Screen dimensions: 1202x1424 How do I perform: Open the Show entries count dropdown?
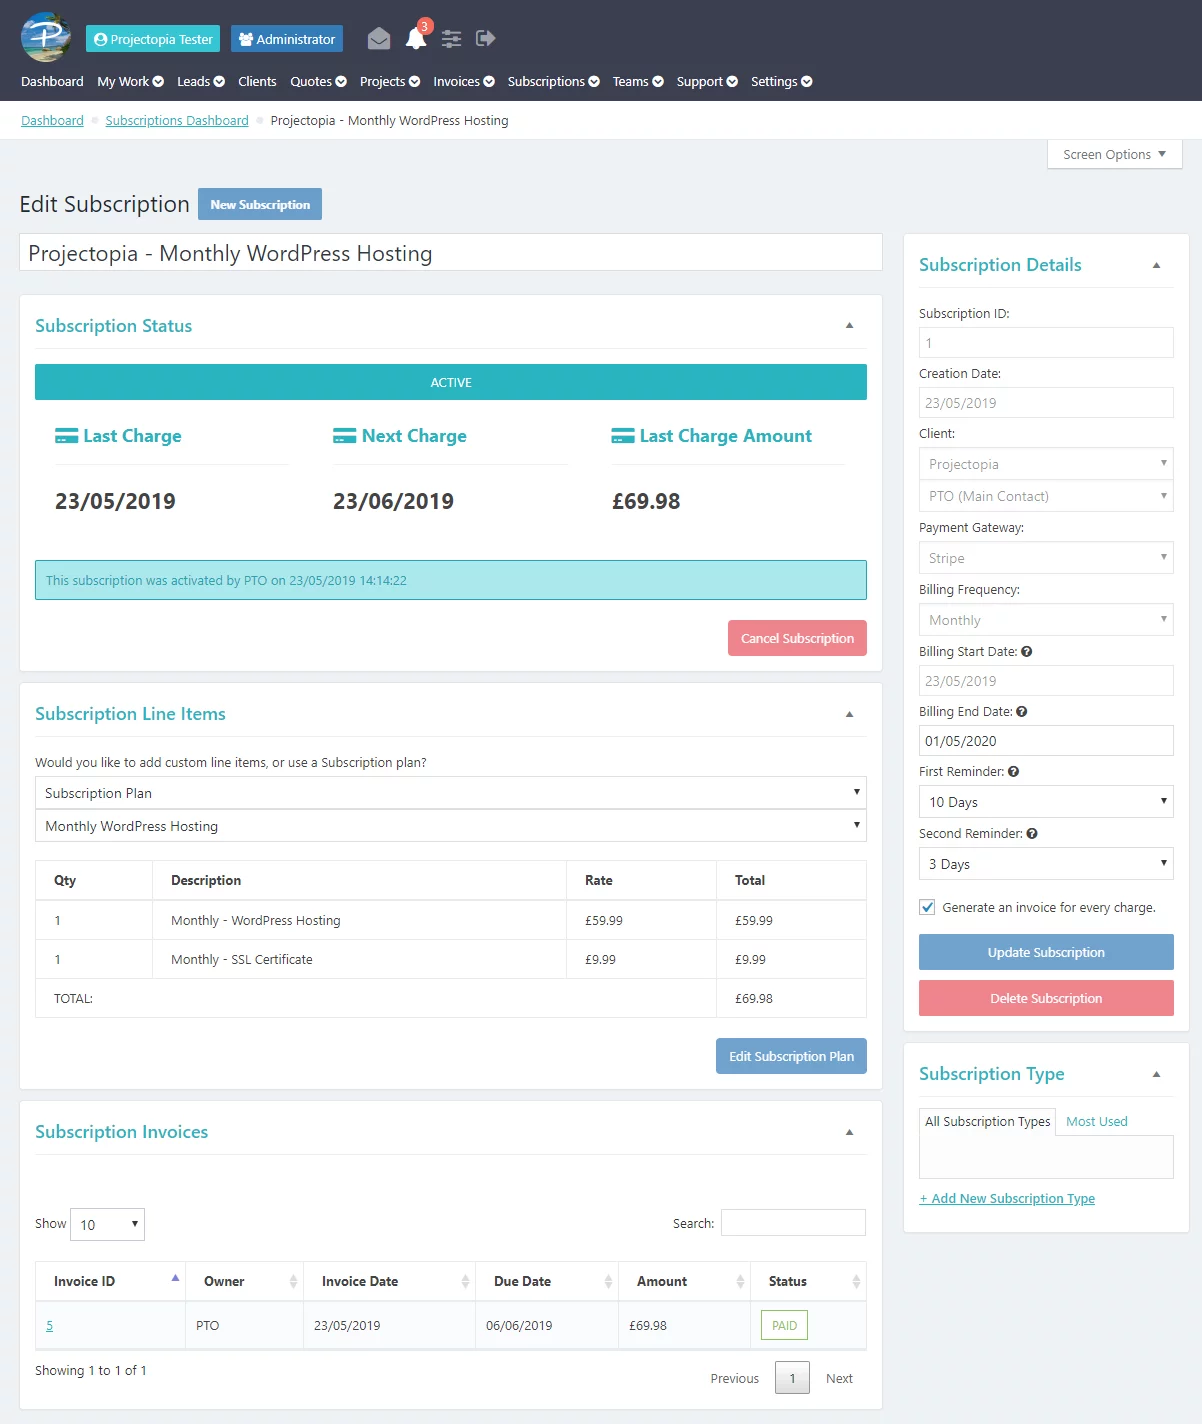(x=109, y=1224)
